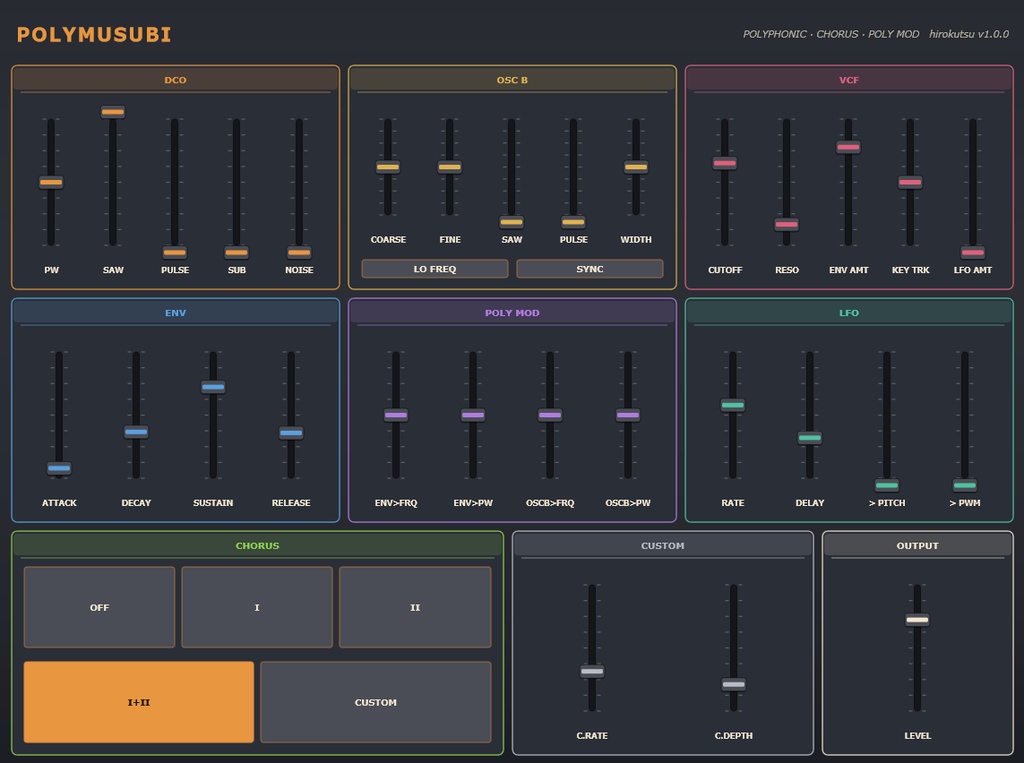Click the POLY MOD OSCB>FRQ slider handle
Image resolution: width=1024 pixels, height=763 pixels.
click(x=550, y=415)
